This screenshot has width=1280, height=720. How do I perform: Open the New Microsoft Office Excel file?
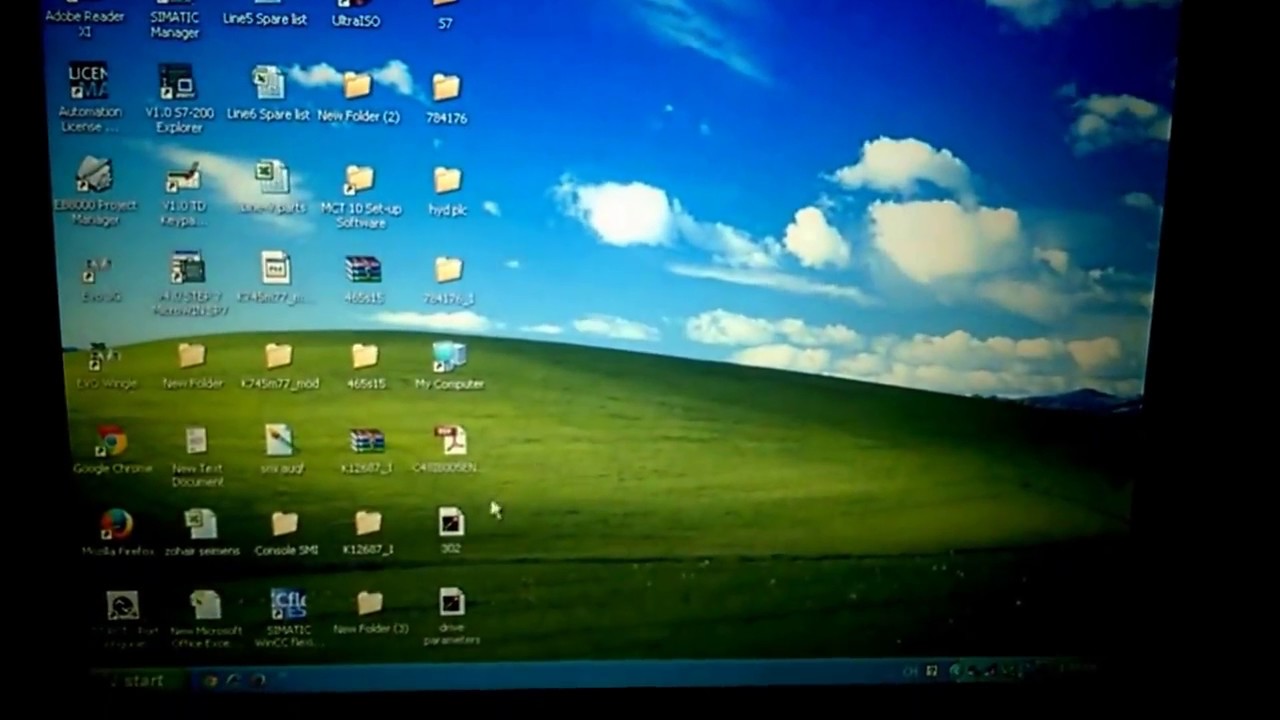206,619
